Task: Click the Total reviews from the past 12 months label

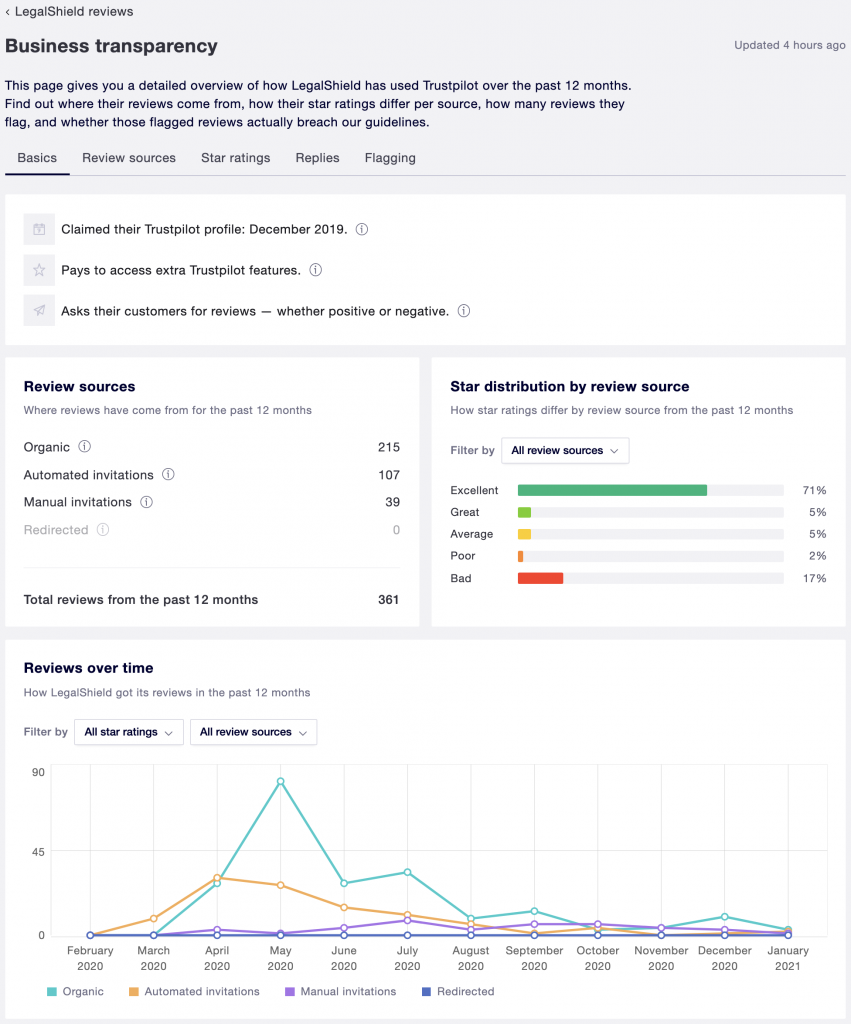Action: click(x=141, y=600)
